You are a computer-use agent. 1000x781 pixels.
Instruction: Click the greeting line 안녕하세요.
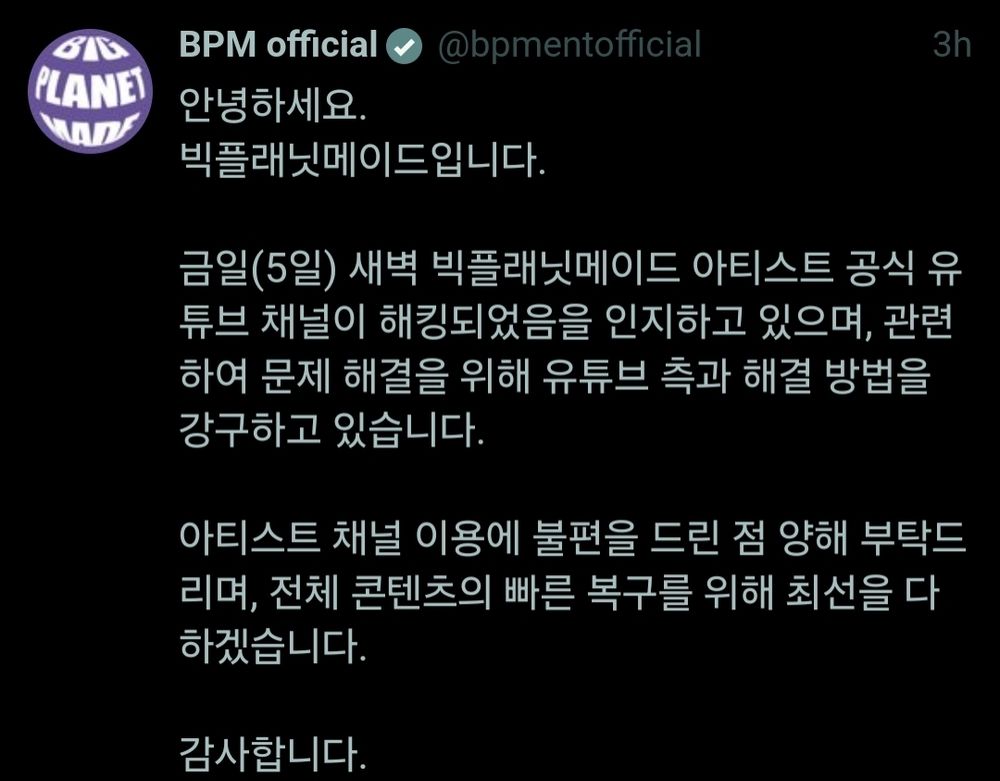(274, 105)
